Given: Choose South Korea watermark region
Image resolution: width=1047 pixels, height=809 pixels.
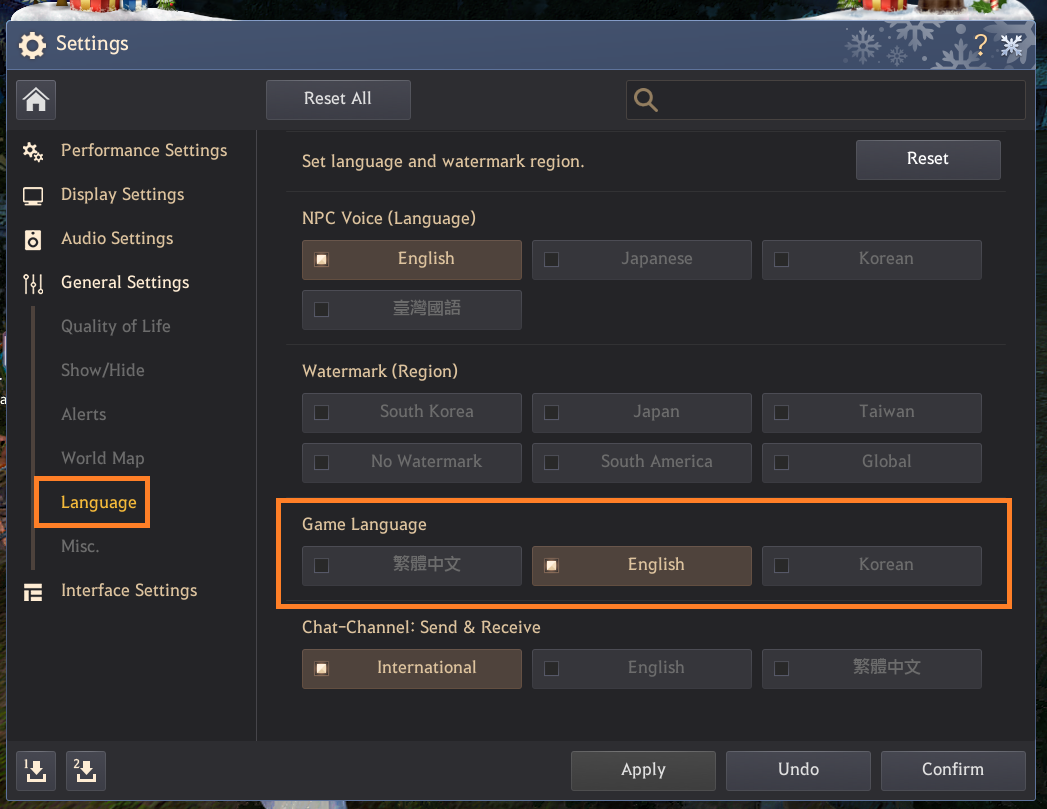Looking at the screenshot, I should point(411,413).
